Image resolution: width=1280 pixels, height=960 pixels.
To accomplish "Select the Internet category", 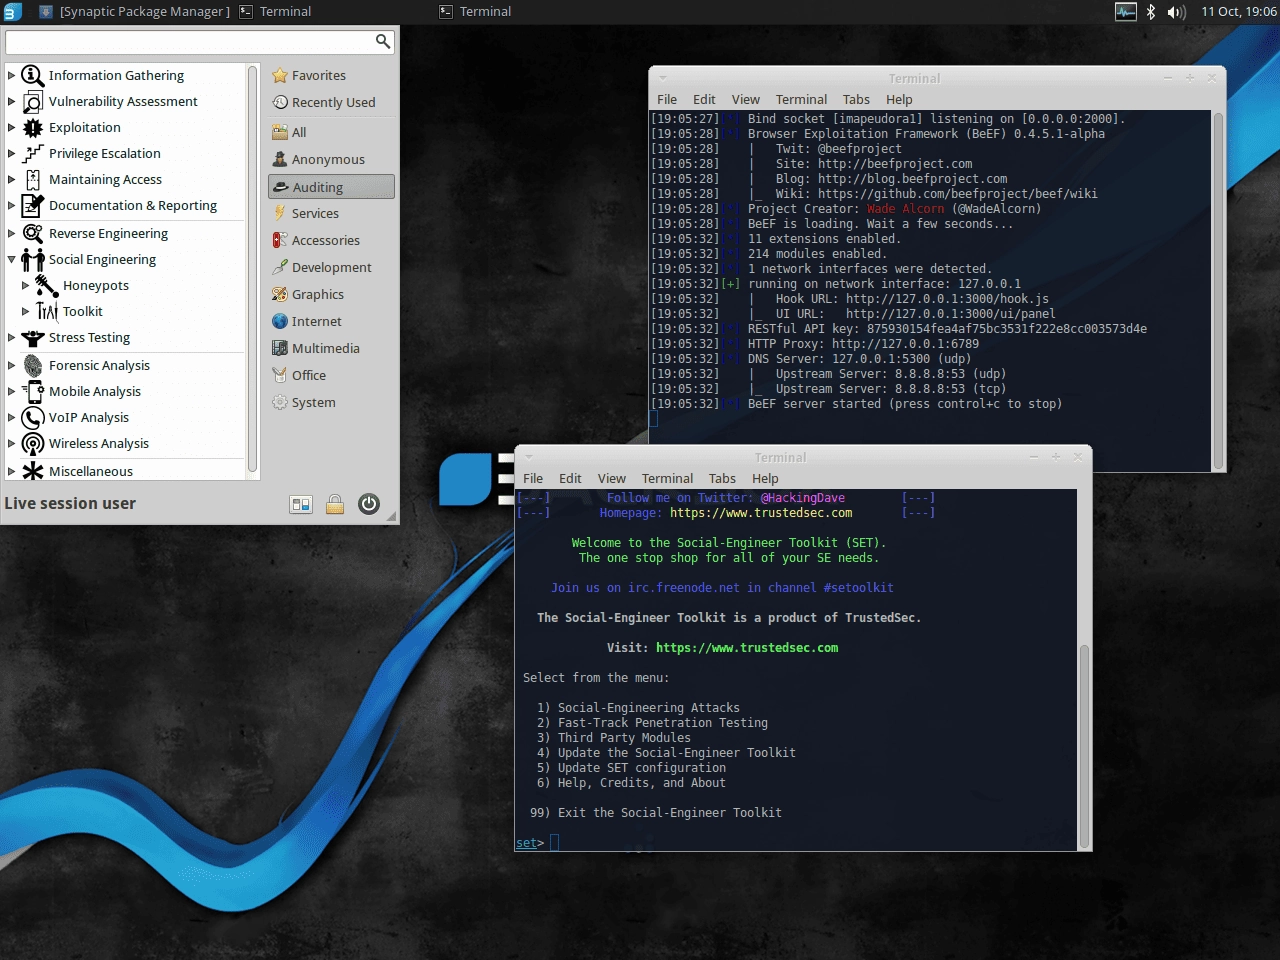I will click(x=332, y=321).
